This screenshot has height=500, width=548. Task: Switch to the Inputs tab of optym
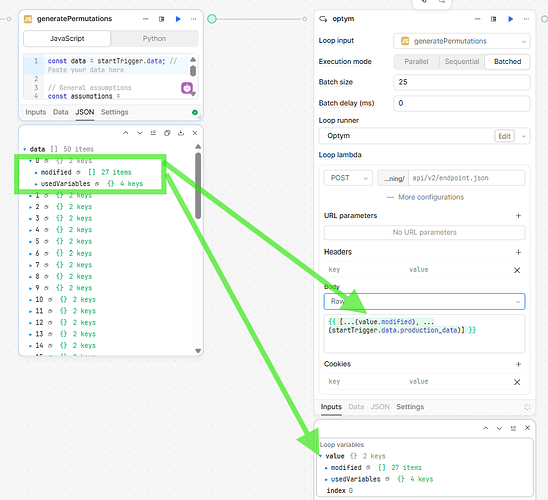click(x=331, y=407)
